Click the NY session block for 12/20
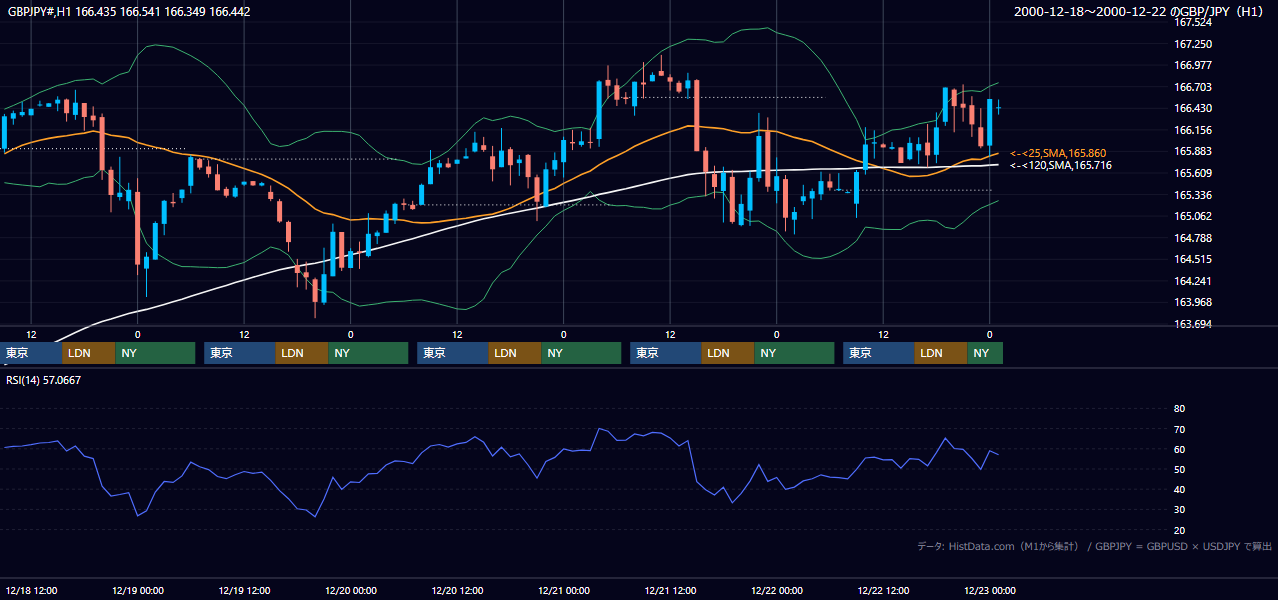The image size is (1278, 600). pos(581,353)
